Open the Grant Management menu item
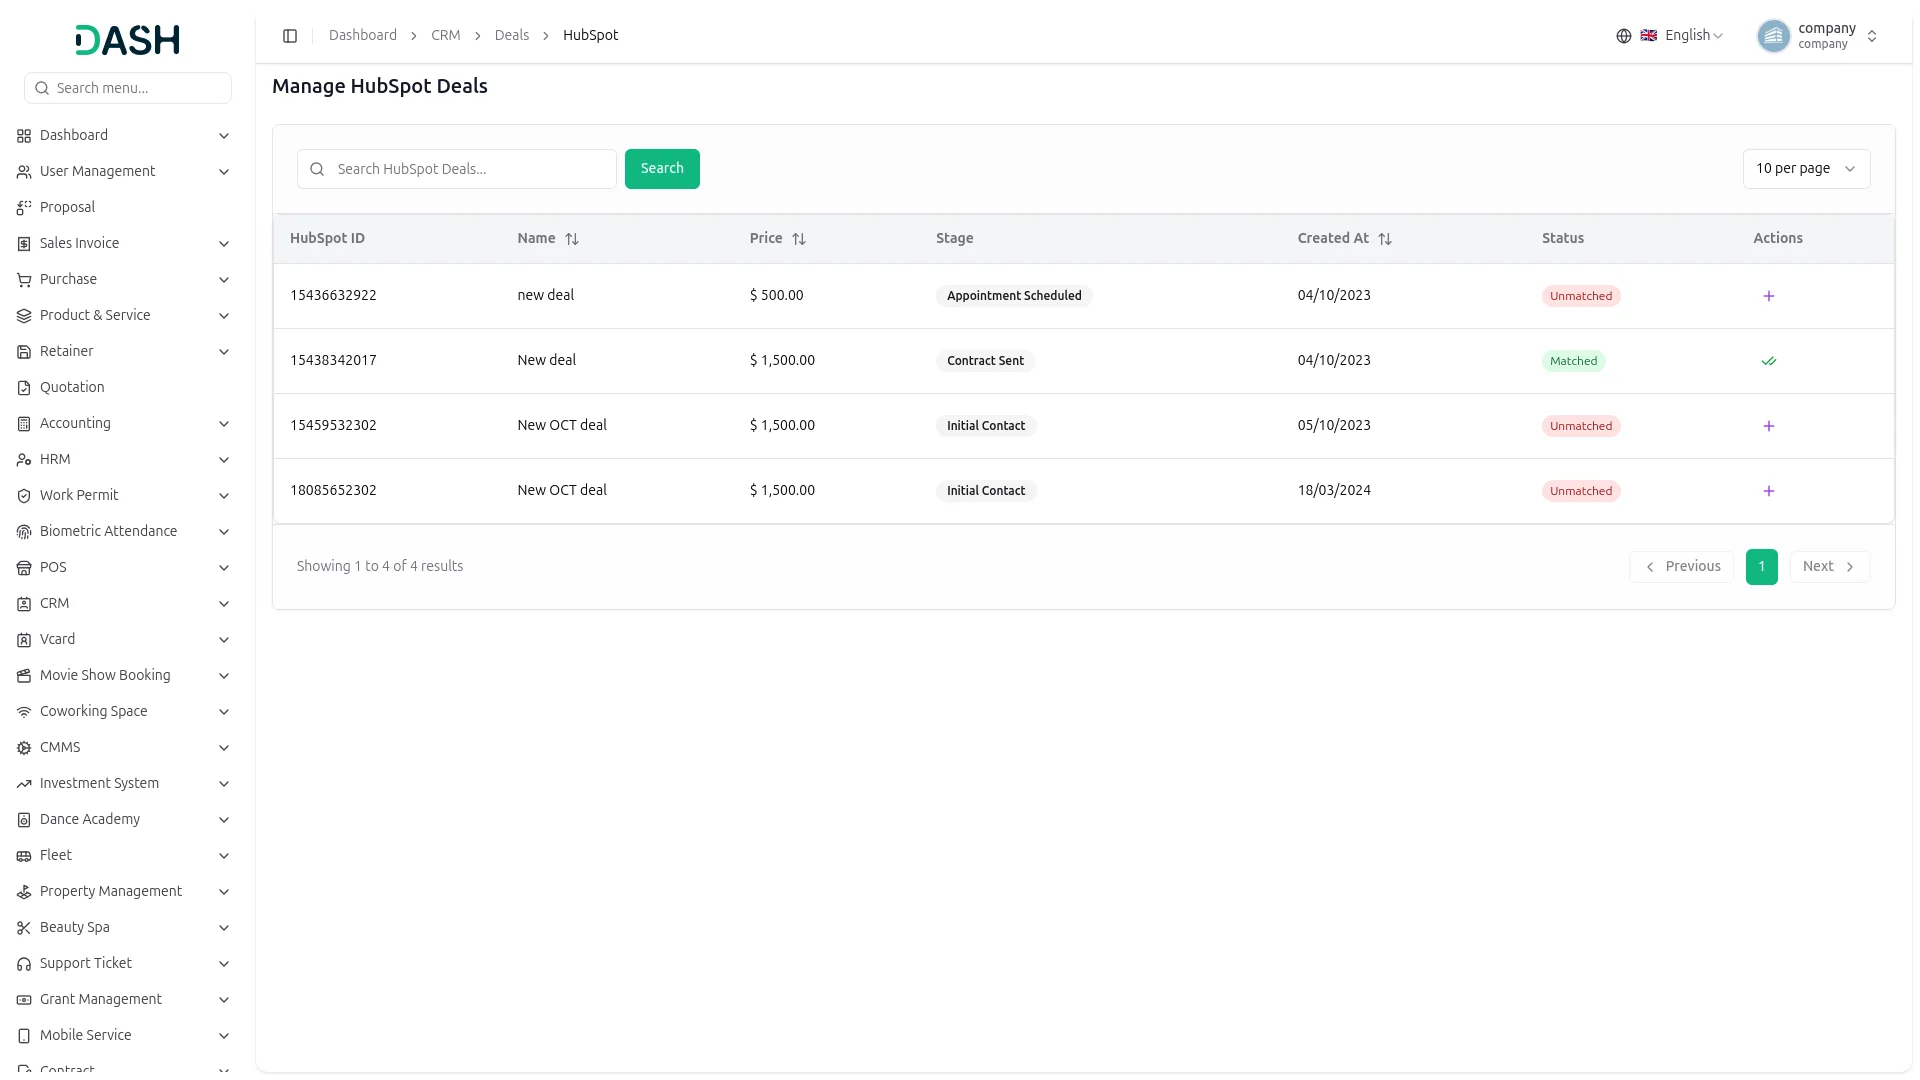 [124, 1000]
